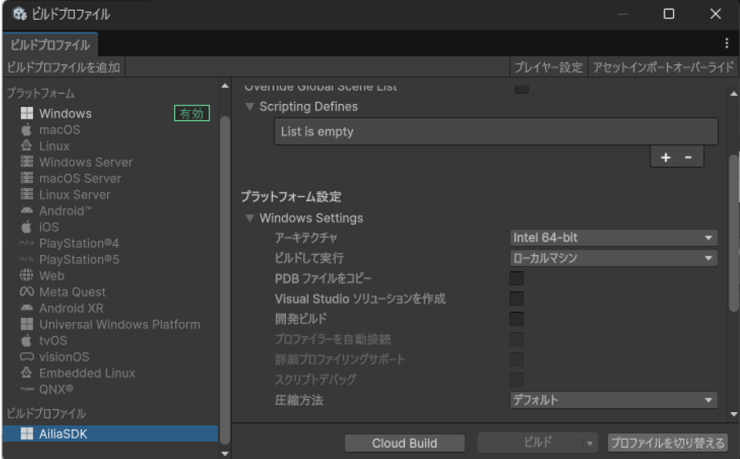The image size is (740, 459).
Task: Open the アーキテクチャ Intel 64-bit dropdown
Action: pos(614,238)
